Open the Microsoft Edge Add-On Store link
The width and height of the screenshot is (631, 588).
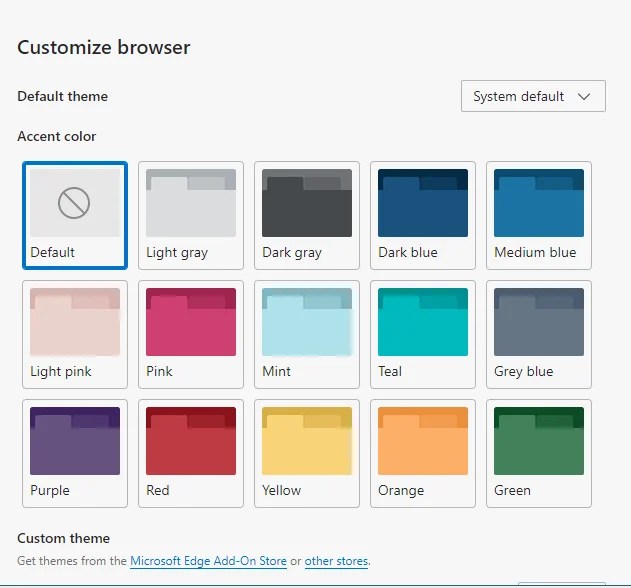point(208,561)
